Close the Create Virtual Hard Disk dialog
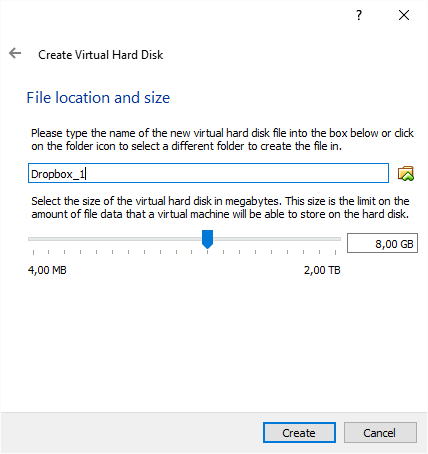Screen dimensions: 428x454 [x=404, y=15]
